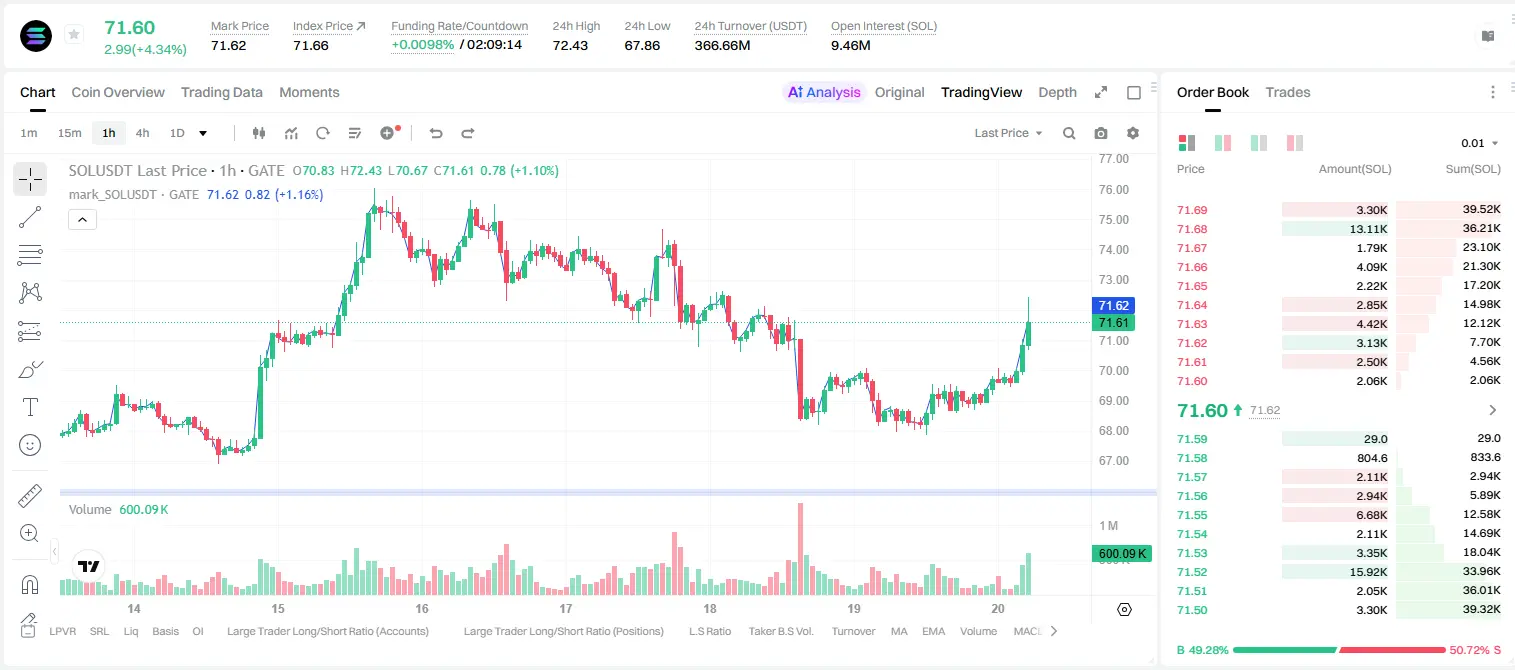Viewport: 1515px width, 670px height.
Task: Open the 0.01 price precision dropdown
Action: 1480,143
